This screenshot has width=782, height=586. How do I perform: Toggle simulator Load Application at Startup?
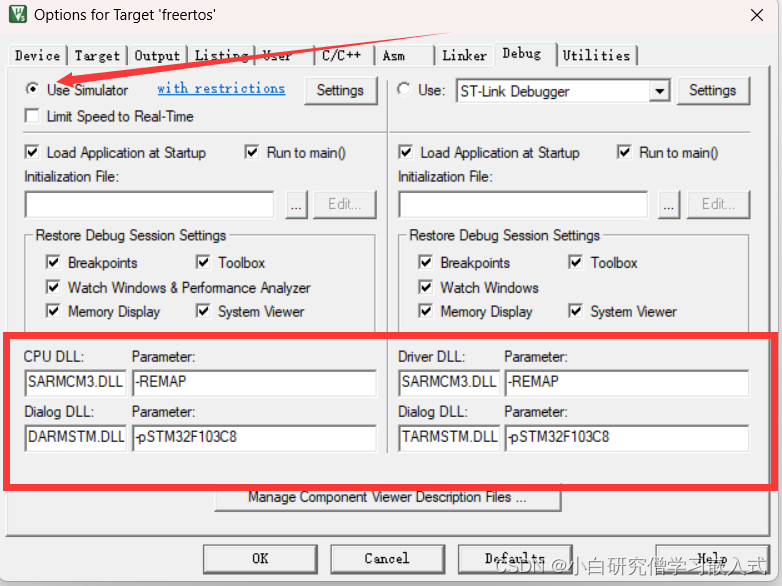click(x=32, y=152)
